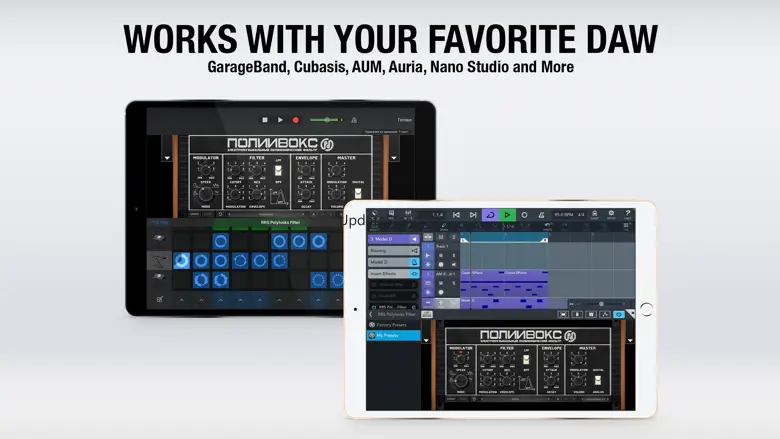Adjust GarageBand green master volume slider

tap(326, 120)
